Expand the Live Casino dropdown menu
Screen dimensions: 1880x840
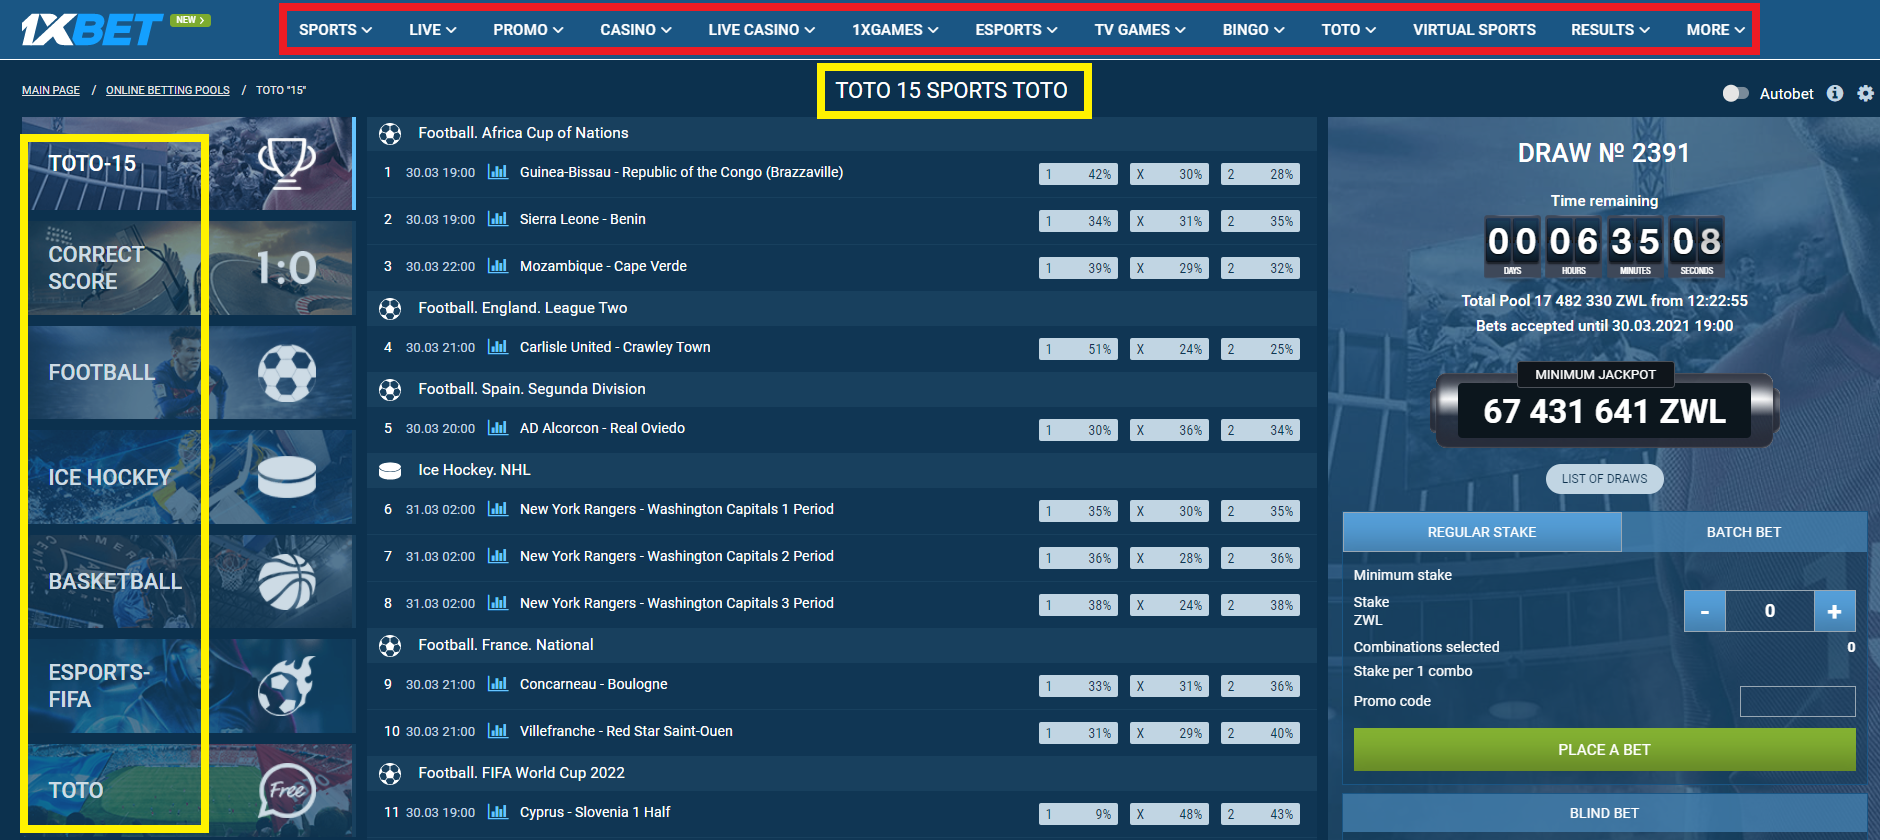[762, 30]
